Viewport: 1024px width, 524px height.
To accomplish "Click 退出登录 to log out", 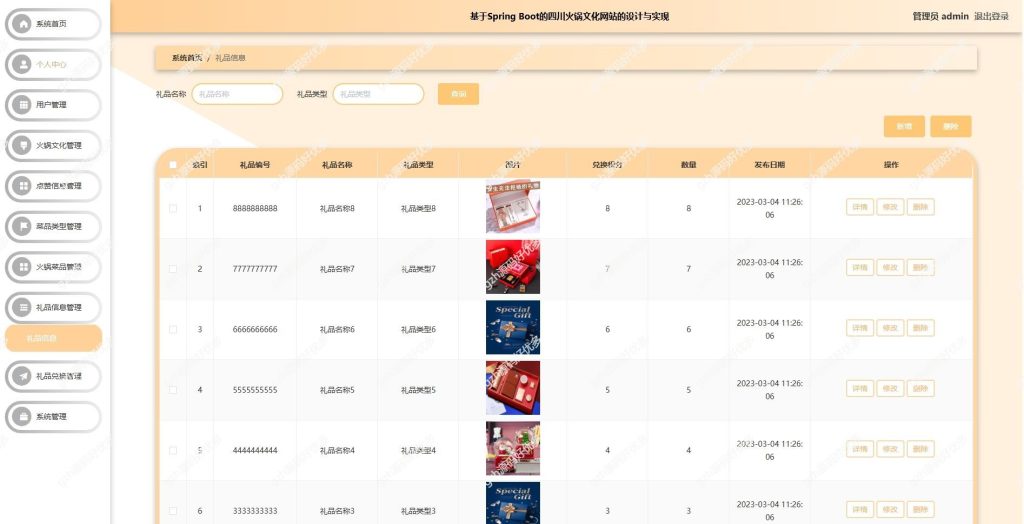I will pyautogui.click(x=991, y=16).
